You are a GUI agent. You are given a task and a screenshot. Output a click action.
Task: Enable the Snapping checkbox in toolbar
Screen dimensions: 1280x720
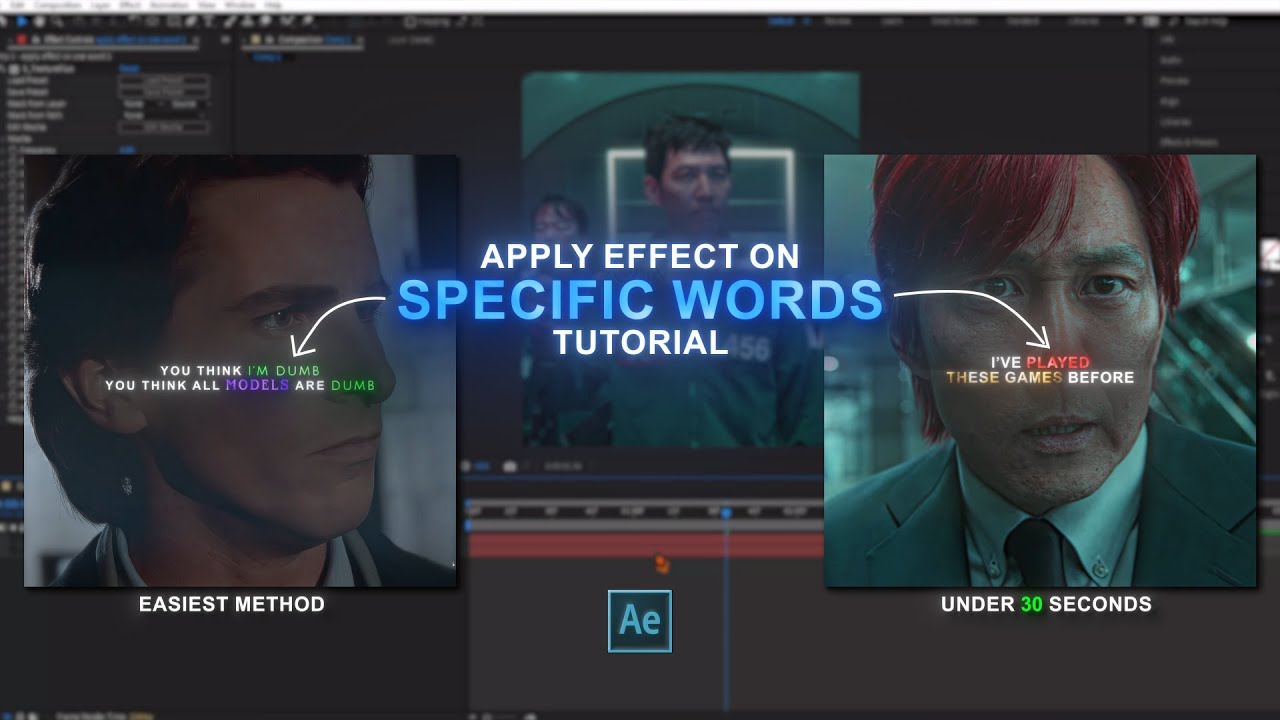point(411,21)
